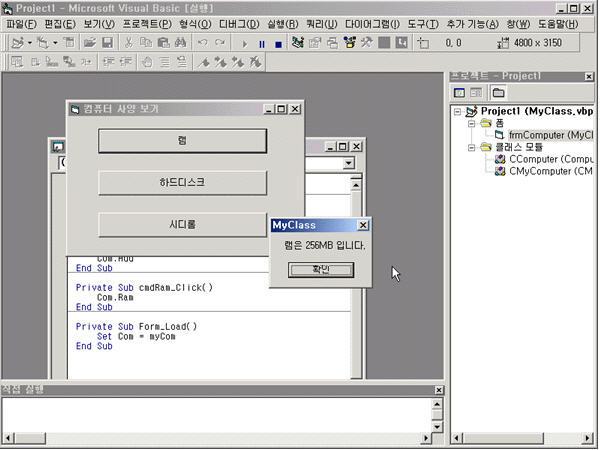Click the Find binoculars icon
The width and height of the screenshot is (600, 450).
click(180, 43)
